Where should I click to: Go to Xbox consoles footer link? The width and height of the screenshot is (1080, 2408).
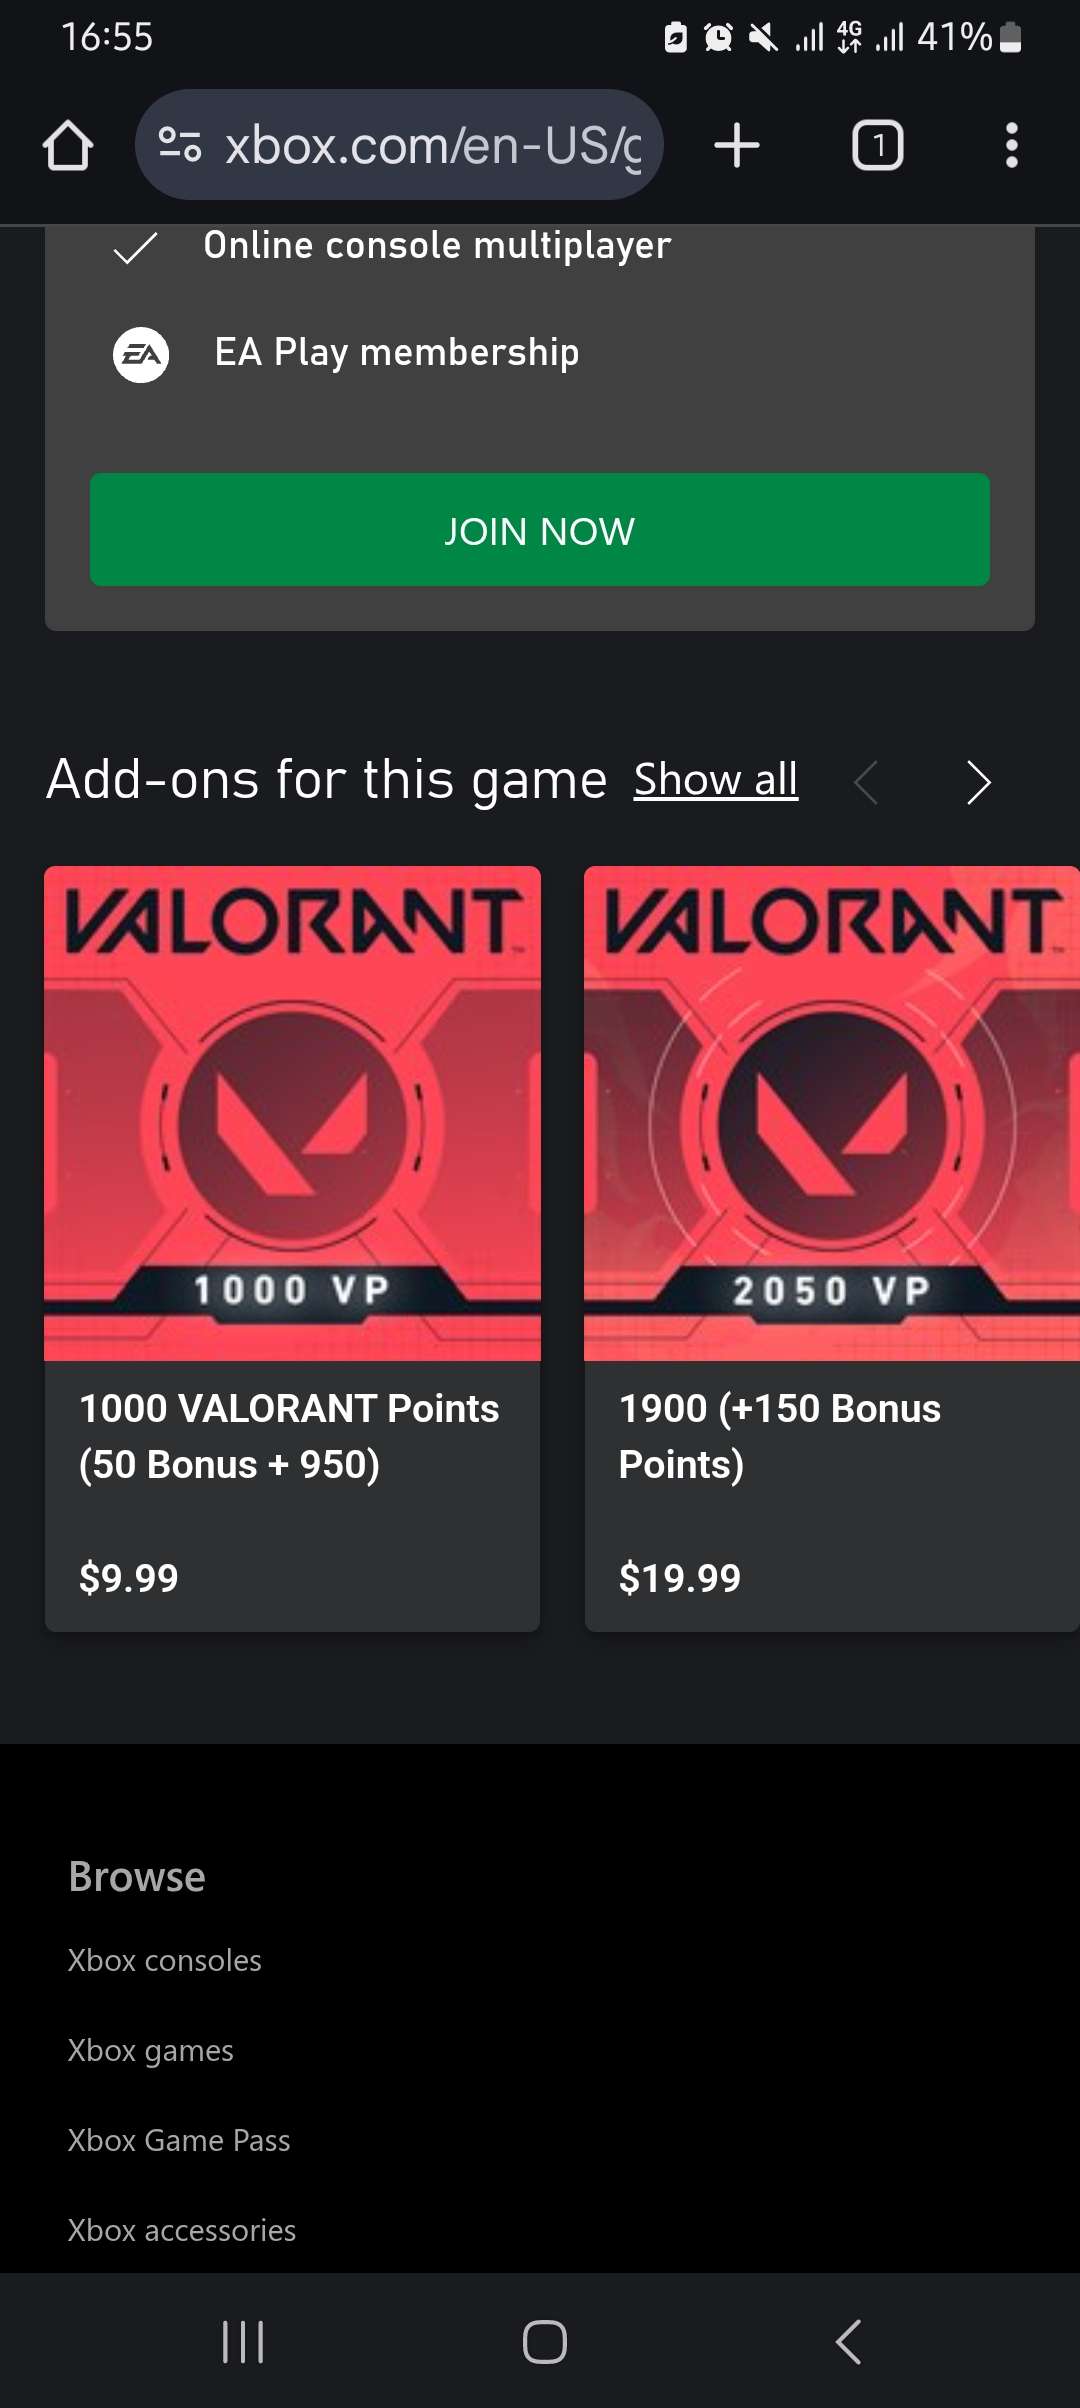tap(165, 1960)
